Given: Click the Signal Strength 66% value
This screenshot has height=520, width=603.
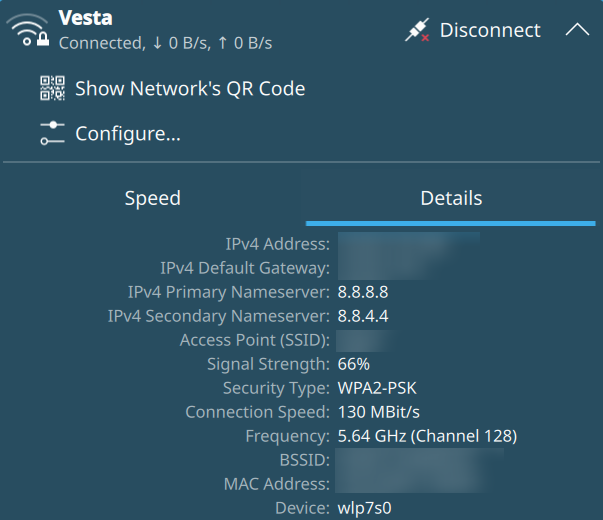Looking at the screenshot, I should point(353,364).
